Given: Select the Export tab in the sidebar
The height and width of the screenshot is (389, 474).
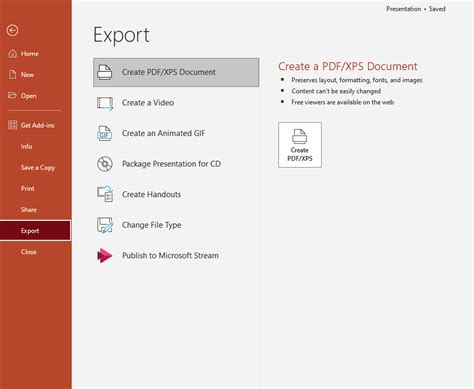Looking at the screenshot, I should pyautogui.click(x=35, y=230).
